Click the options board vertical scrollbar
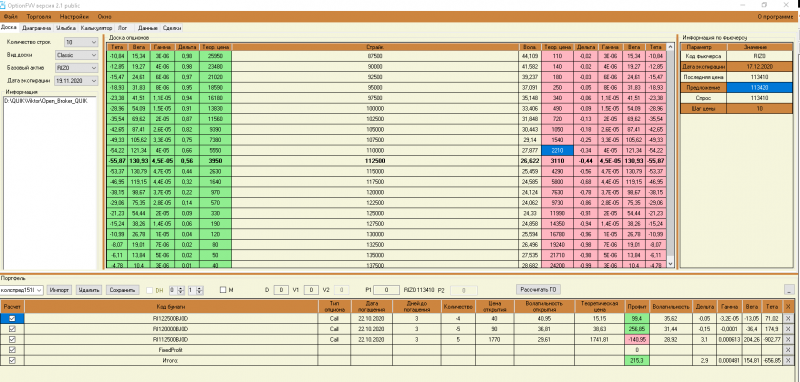The width and height of the screenshot is (800, 382). tap(670, 156)
